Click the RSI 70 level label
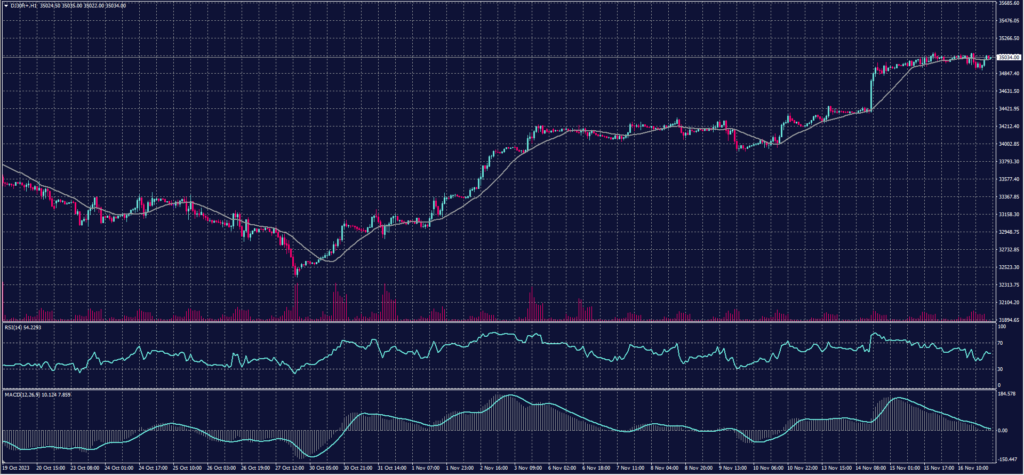Screen dimensions: 1024x475 [x=999, y=342]
